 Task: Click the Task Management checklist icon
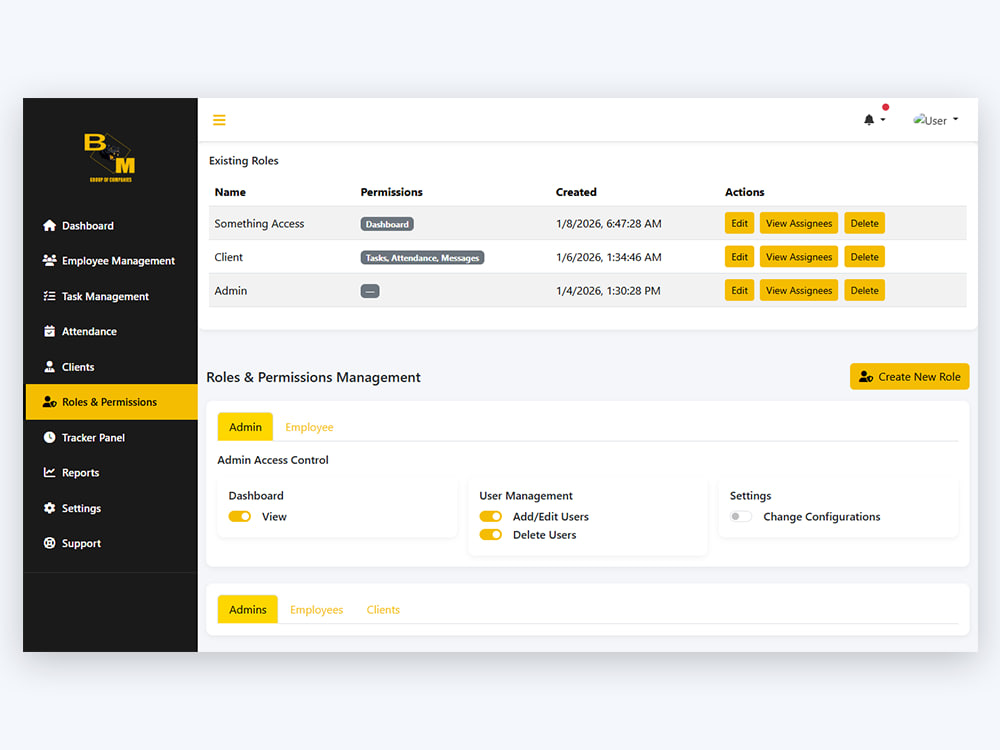pyautogui.click(x=49, y=296)
